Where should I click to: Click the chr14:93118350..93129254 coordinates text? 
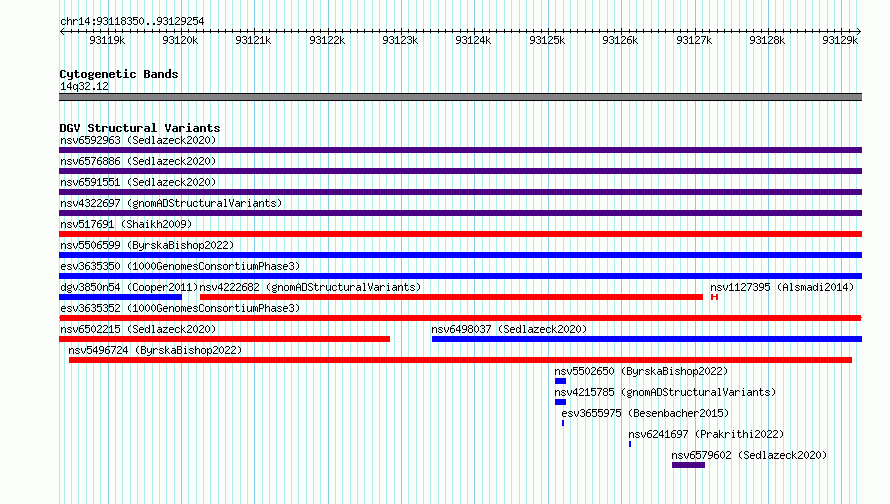[132, 21]
